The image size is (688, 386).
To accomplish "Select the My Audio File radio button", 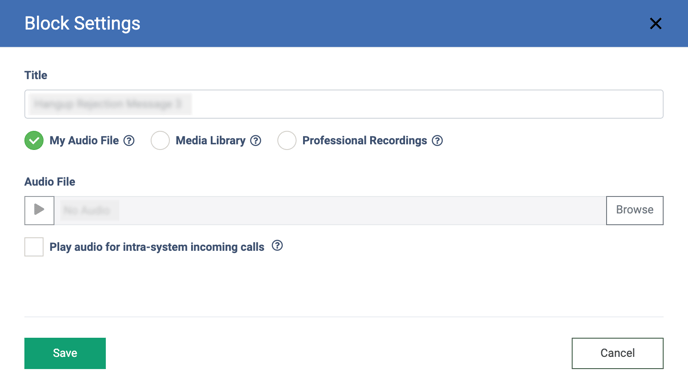I will coord(34,141).
